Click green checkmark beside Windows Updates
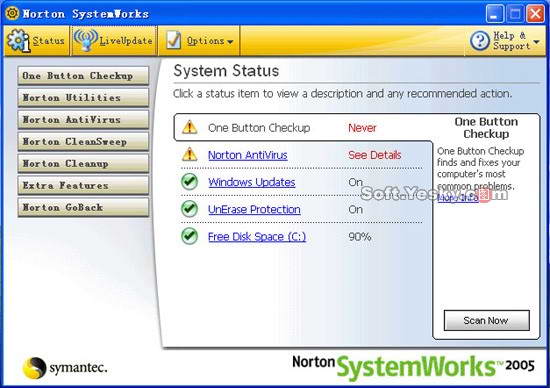 click(189, 182)
